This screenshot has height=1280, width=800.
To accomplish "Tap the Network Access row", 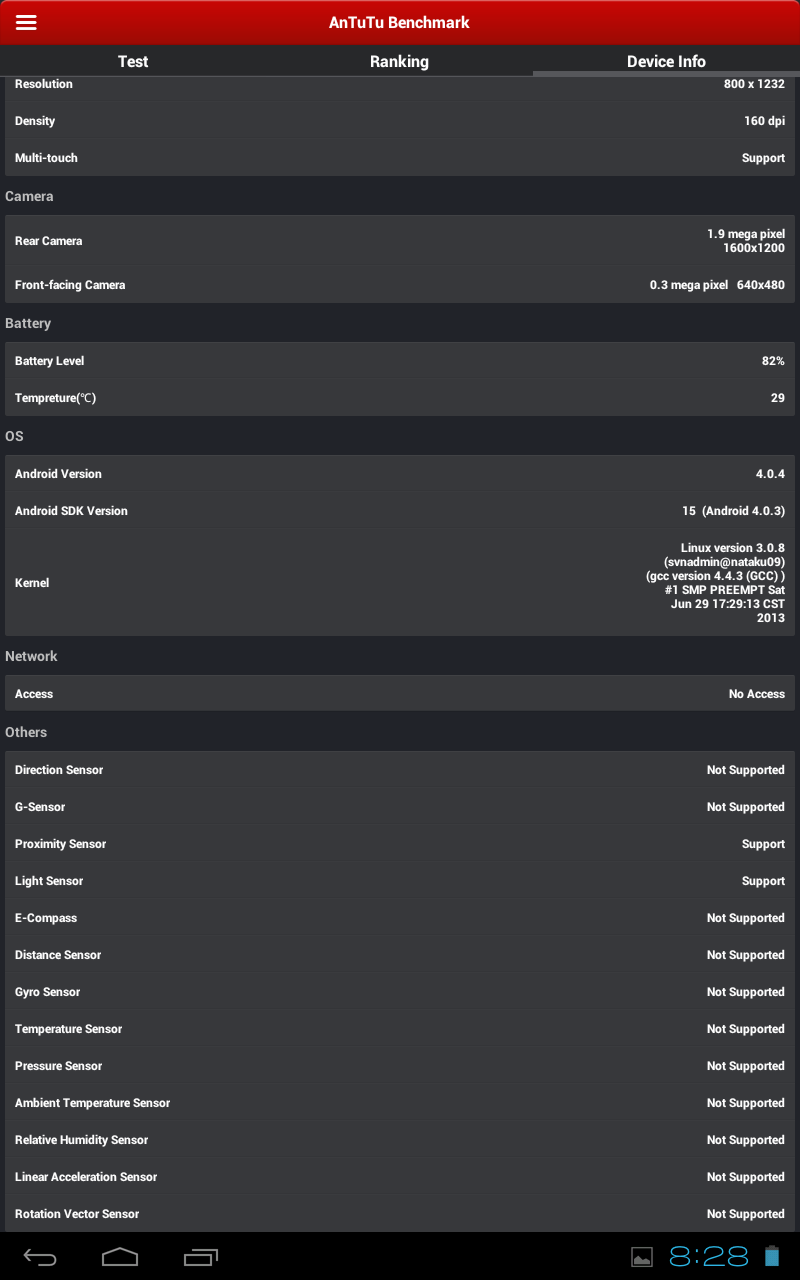I will tap(400, 694).
